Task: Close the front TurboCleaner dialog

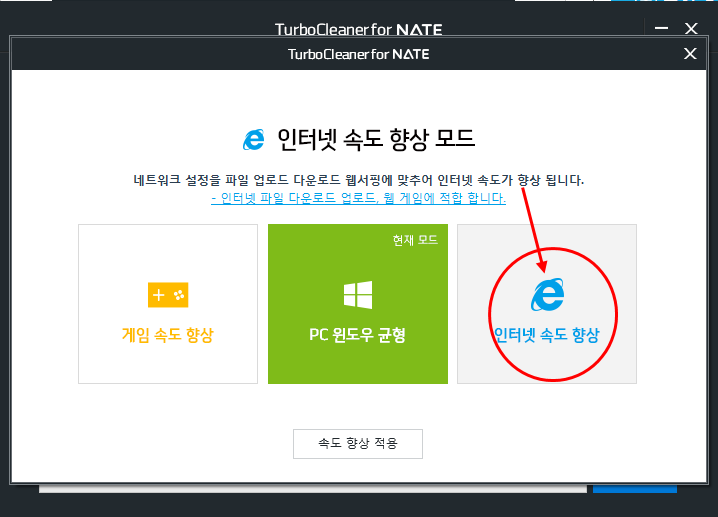Action: click(690, 54)
